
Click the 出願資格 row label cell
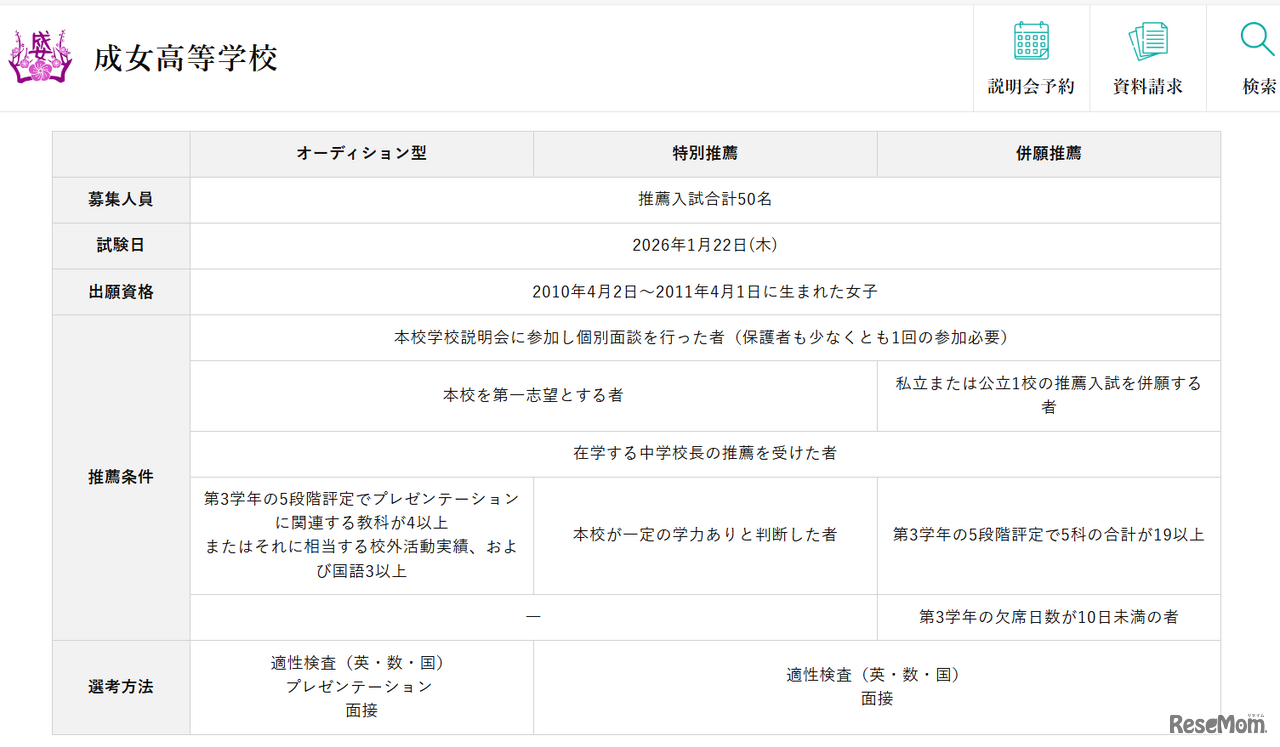pos(121,291)
